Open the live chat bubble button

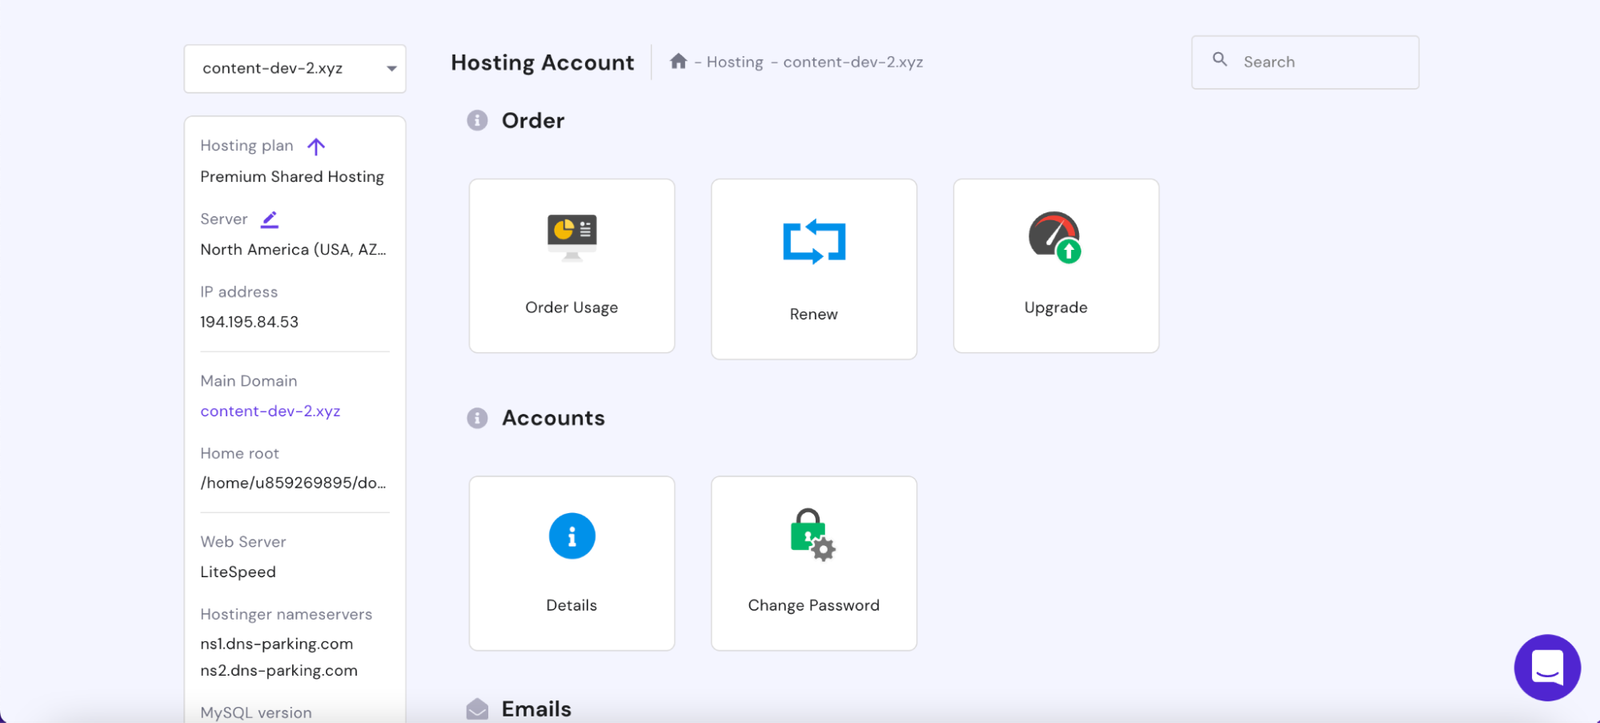click(x=1547, y=667)
